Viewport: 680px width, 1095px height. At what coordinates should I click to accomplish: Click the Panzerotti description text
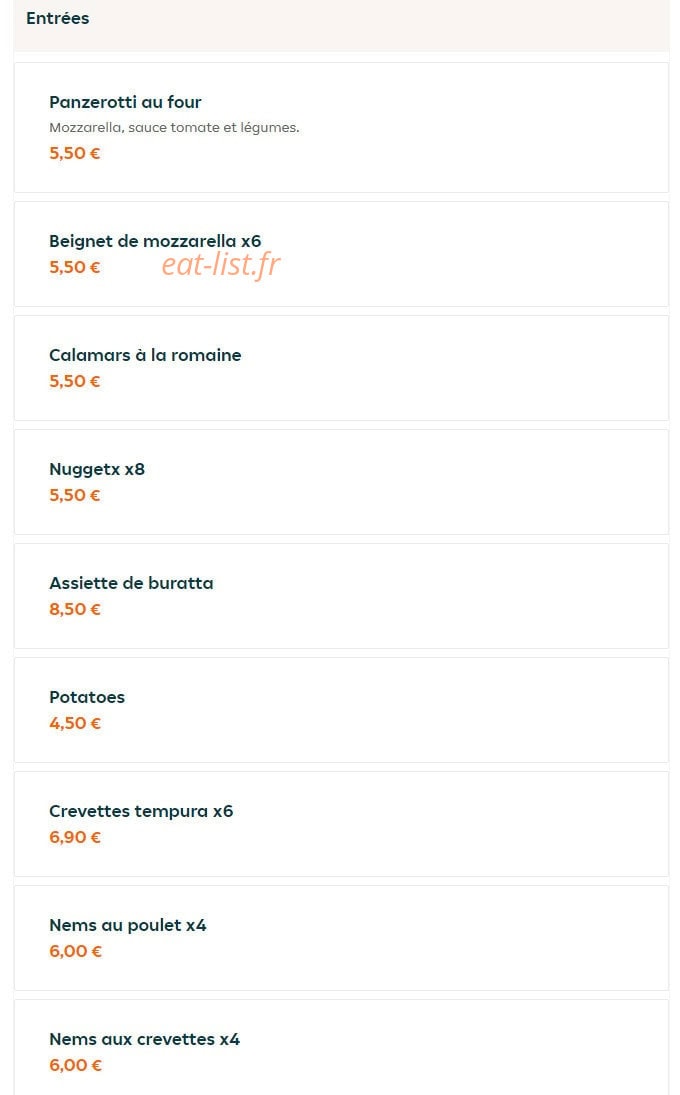tap(174, 128)
